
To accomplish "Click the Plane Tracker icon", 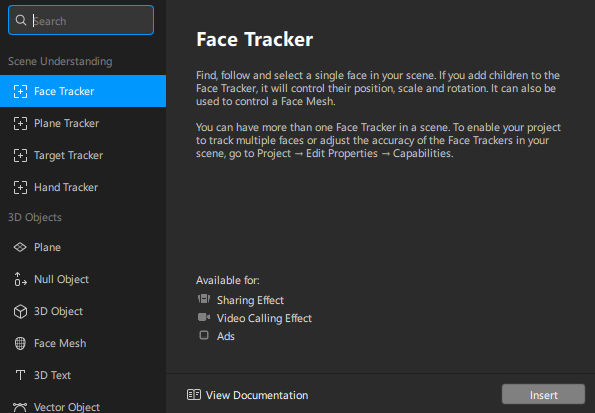I will tap(20, 123).
